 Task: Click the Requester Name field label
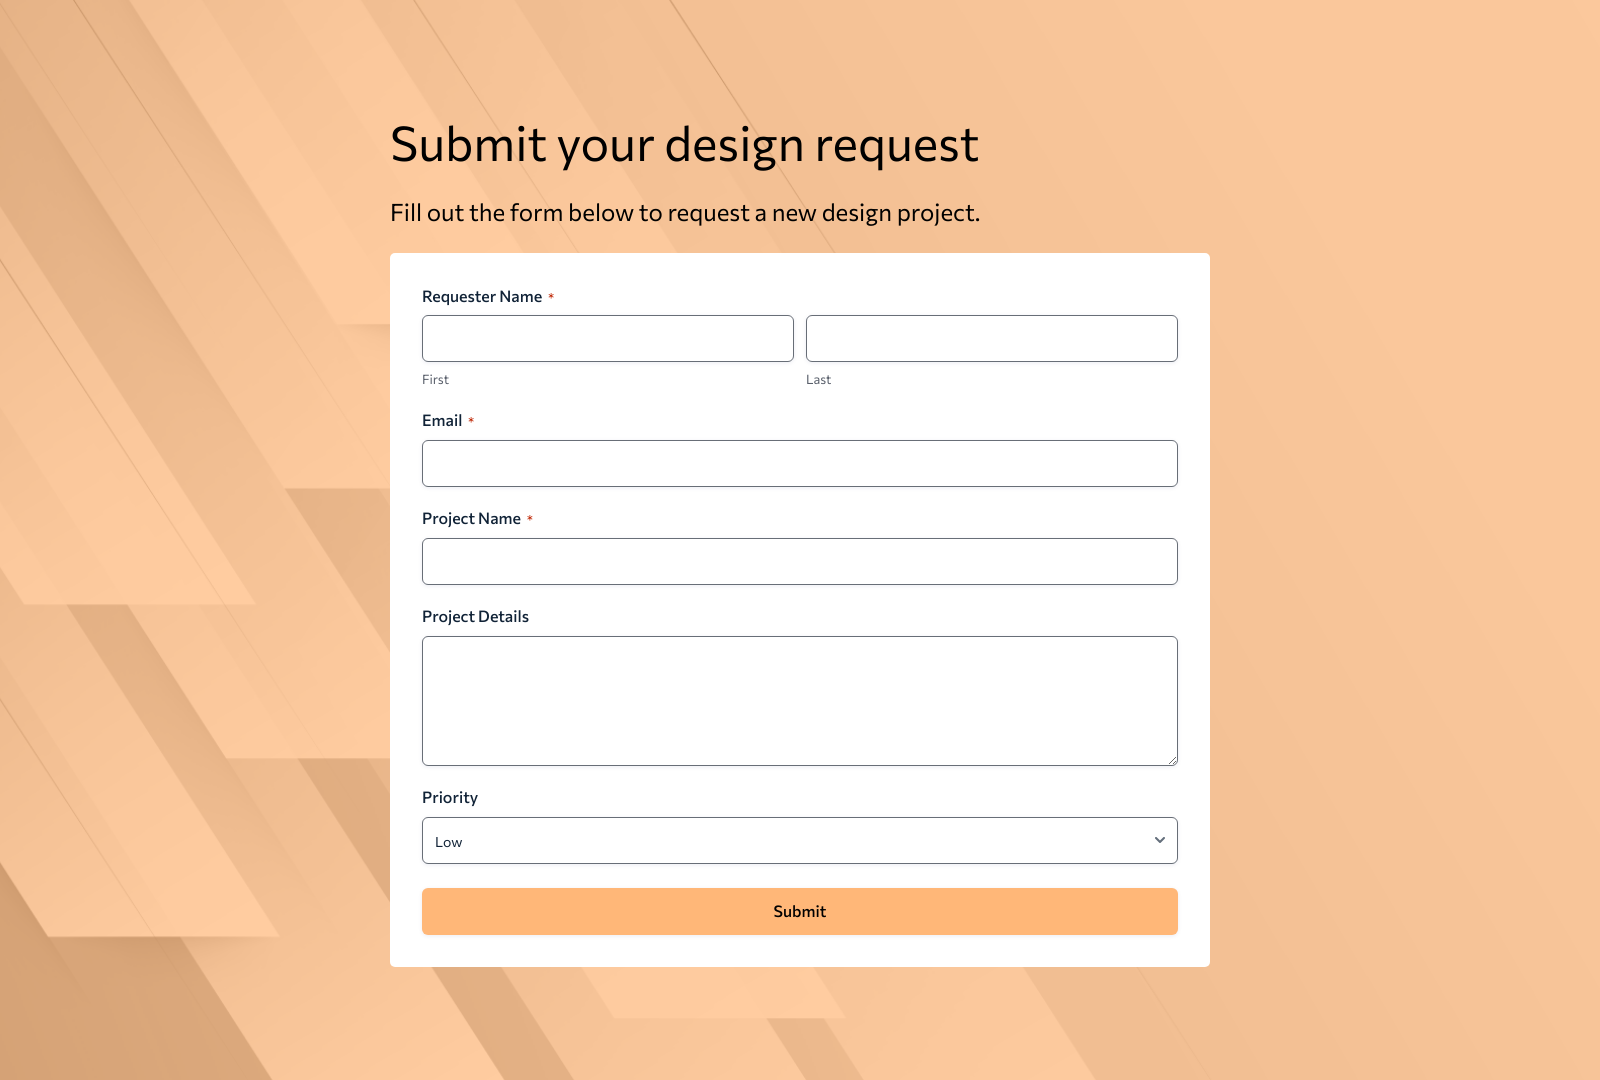tap(483, 296)
